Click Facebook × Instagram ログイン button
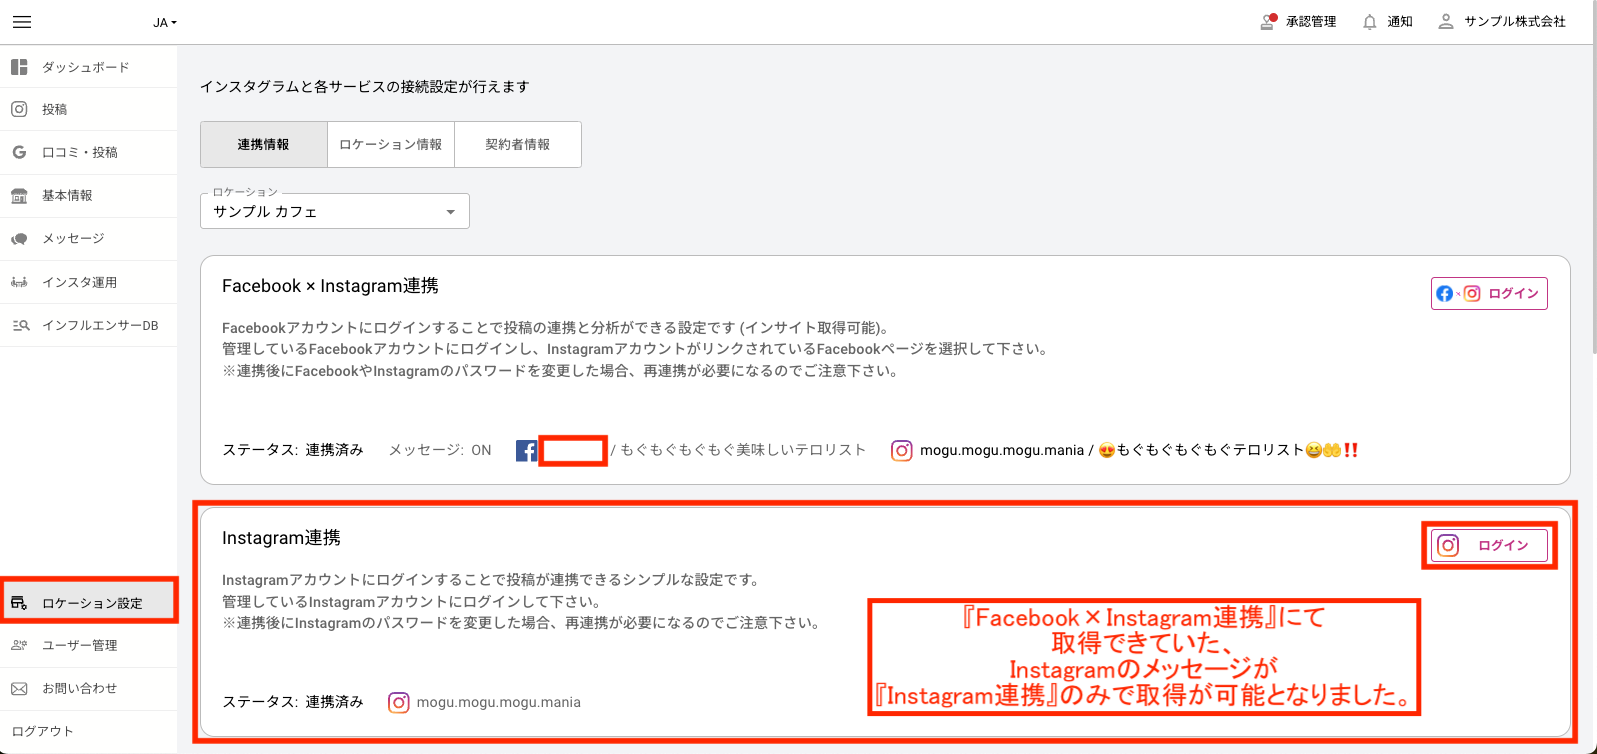This screenshot has height=754, width=1597. (1489, 293)
